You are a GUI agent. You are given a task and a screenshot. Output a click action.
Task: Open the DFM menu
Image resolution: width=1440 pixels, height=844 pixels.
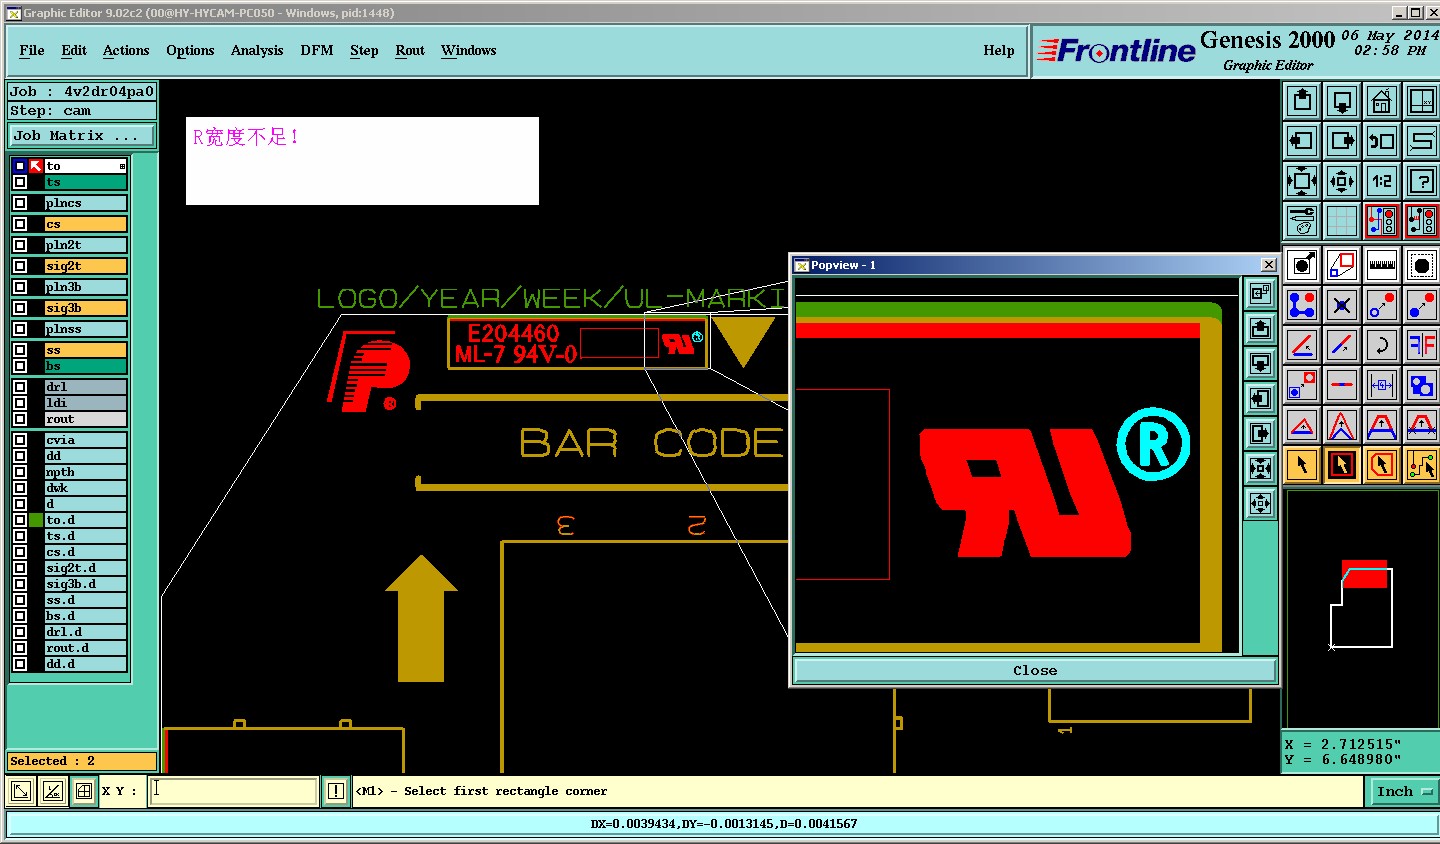tap(317, 50)
